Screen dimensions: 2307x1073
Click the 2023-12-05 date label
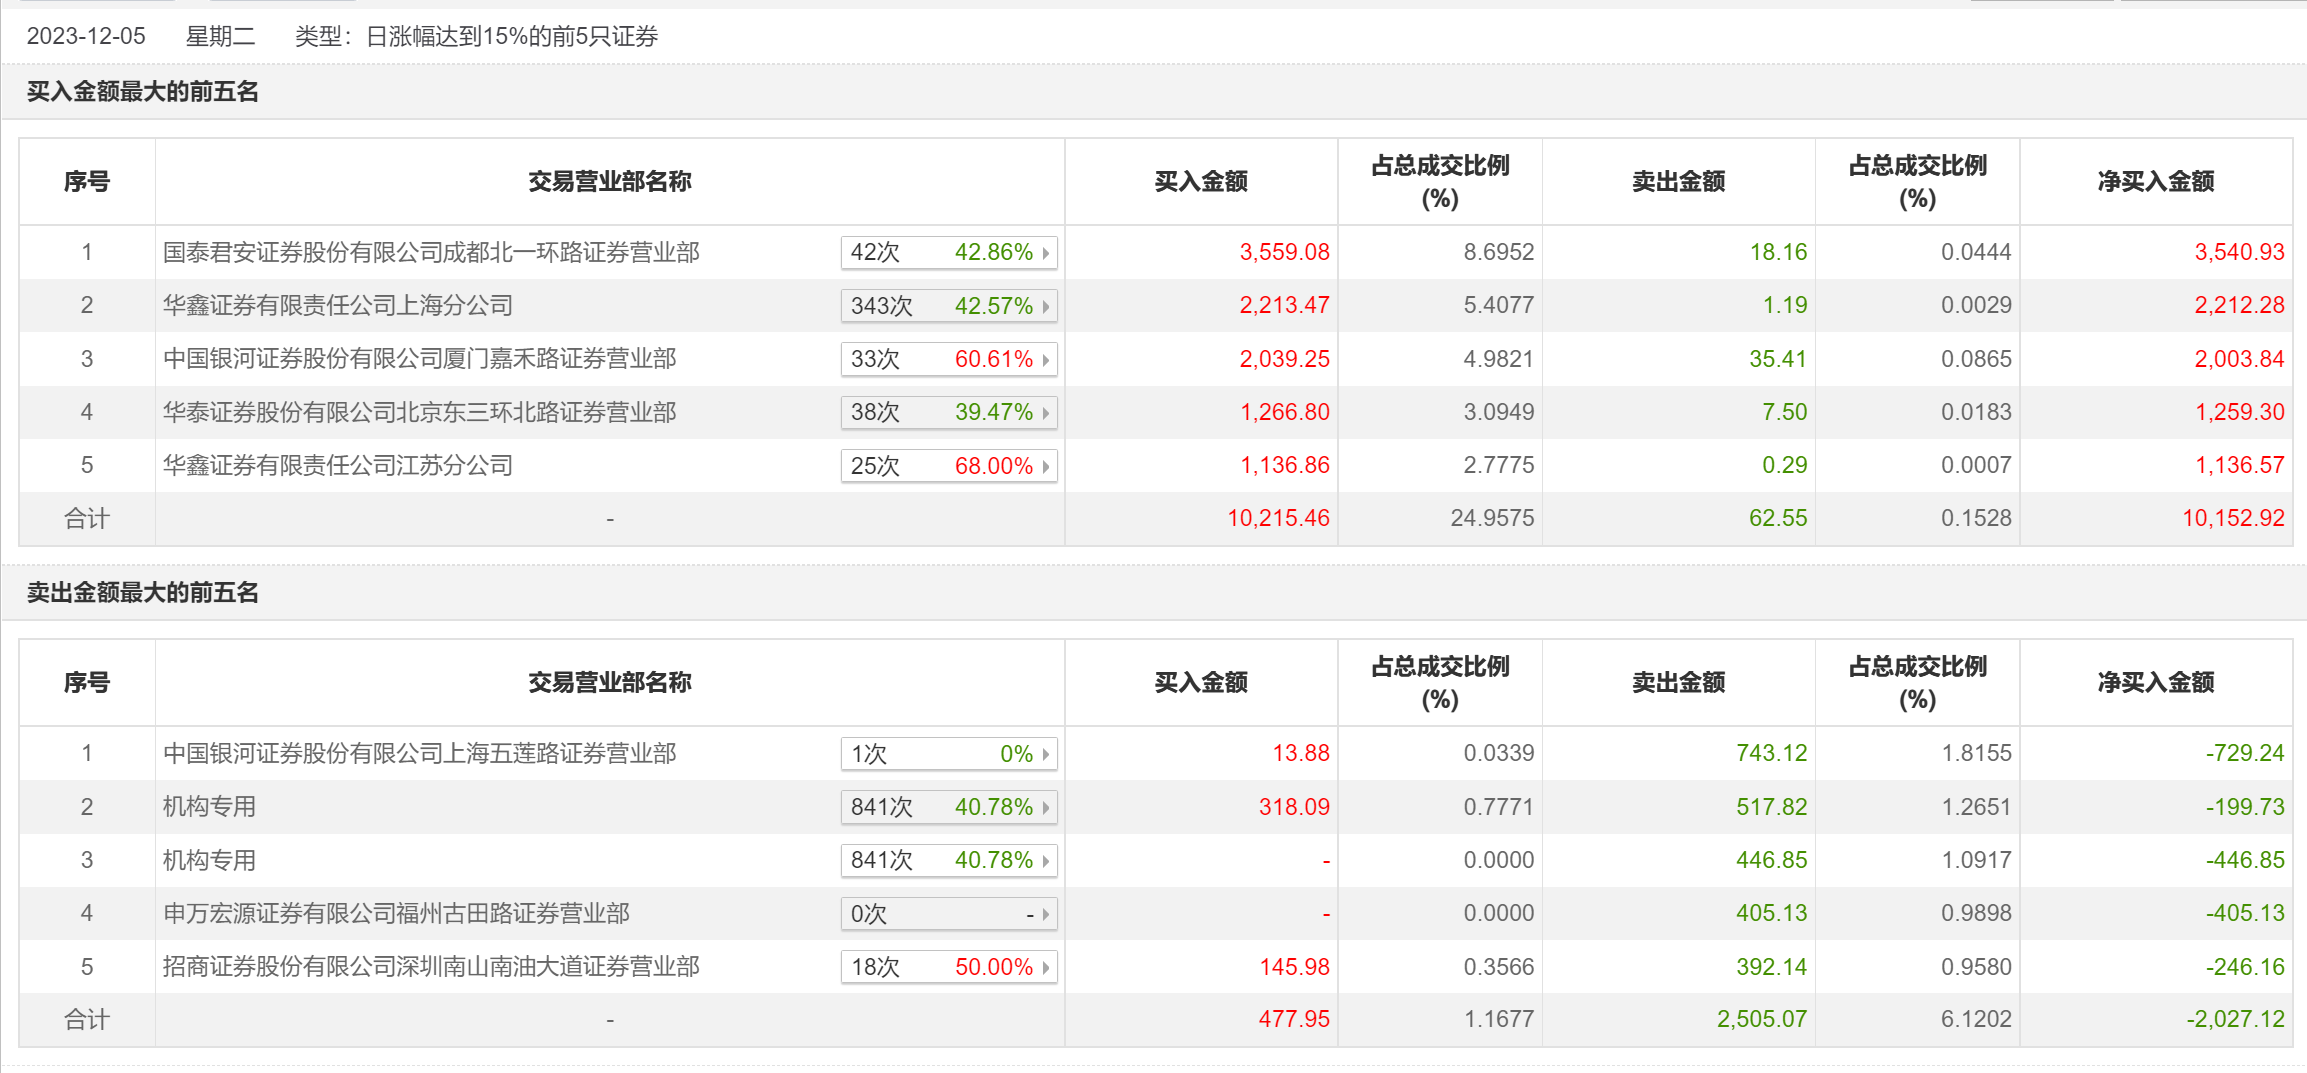pyautogui.click(x=87, y=35)
